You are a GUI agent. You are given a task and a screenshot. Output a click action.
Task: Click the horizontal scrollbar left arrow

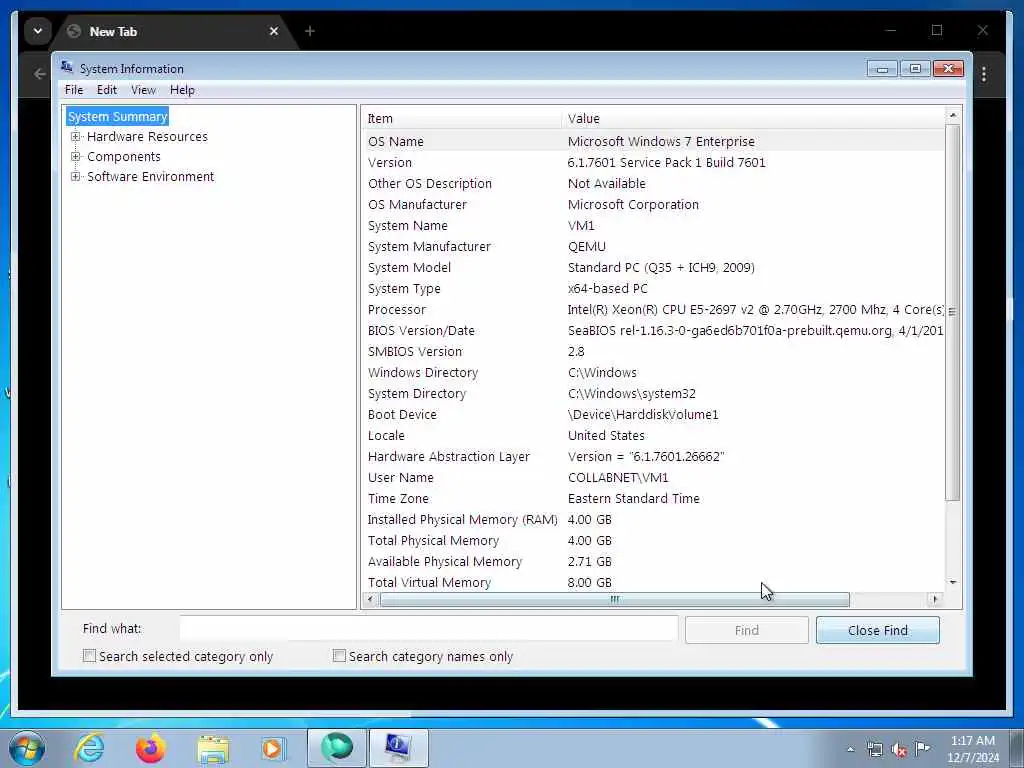[371, 599]
